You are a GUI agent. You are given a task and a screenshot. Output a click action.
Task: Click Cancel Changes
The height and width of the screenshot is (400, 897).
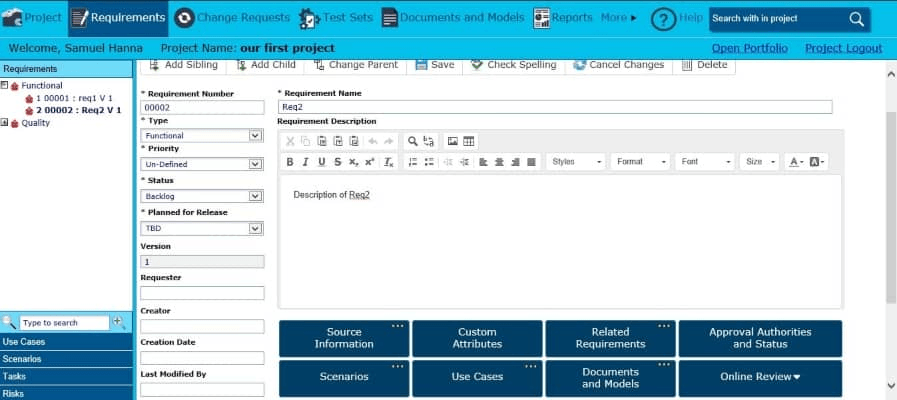(x=619, y=65)
